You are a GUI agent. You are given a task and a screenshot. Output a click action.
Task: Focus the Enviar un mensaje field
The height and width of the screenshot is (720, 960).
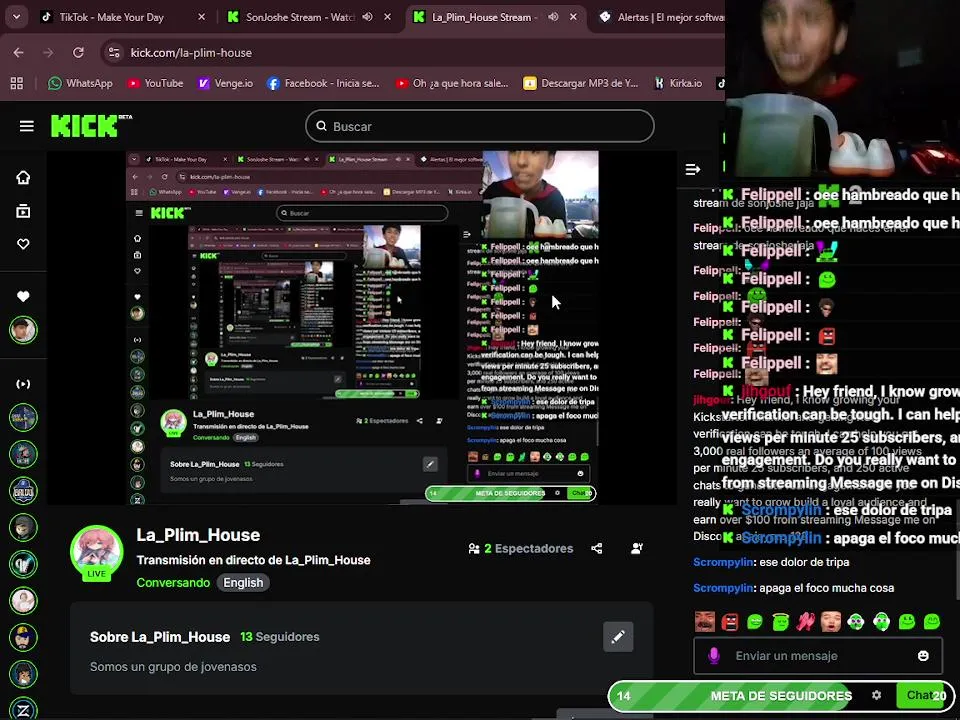[x=818, y=656]
